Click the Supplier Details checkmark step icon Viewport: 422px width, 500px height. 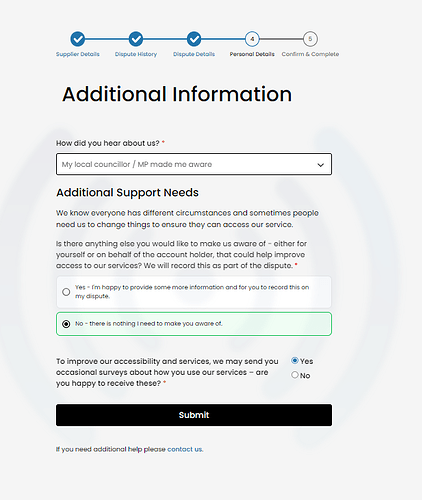[x=78, y=39]
